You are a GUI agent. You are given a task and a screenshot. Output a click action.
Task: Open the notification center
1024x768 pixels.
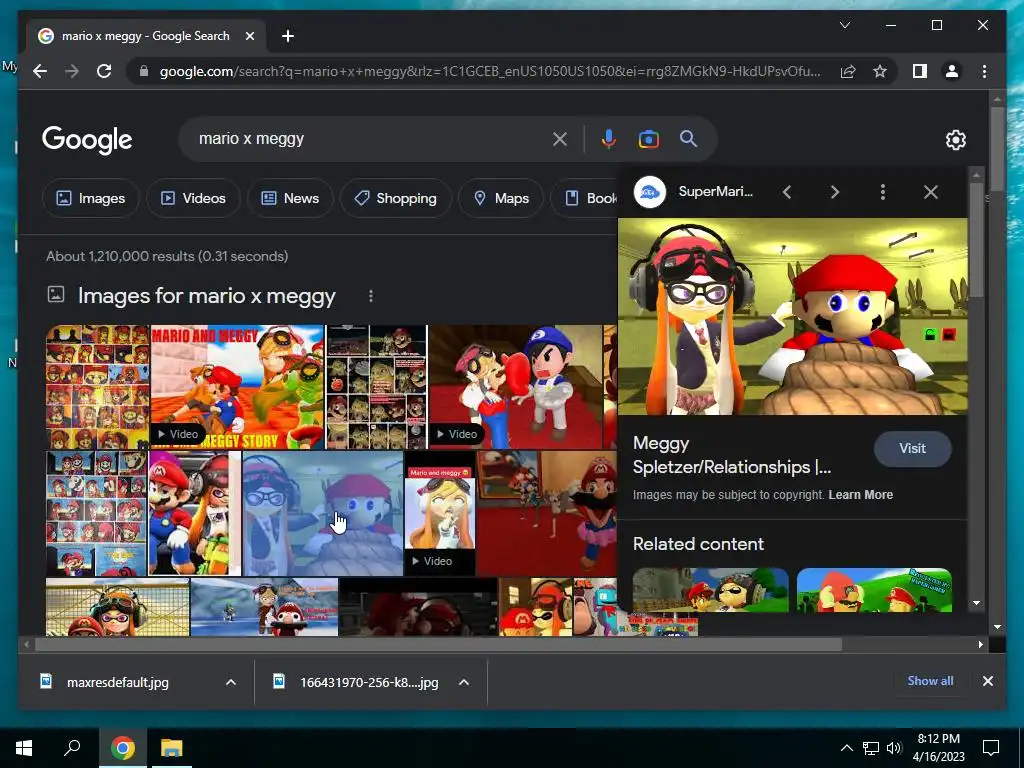pos(991,748)
